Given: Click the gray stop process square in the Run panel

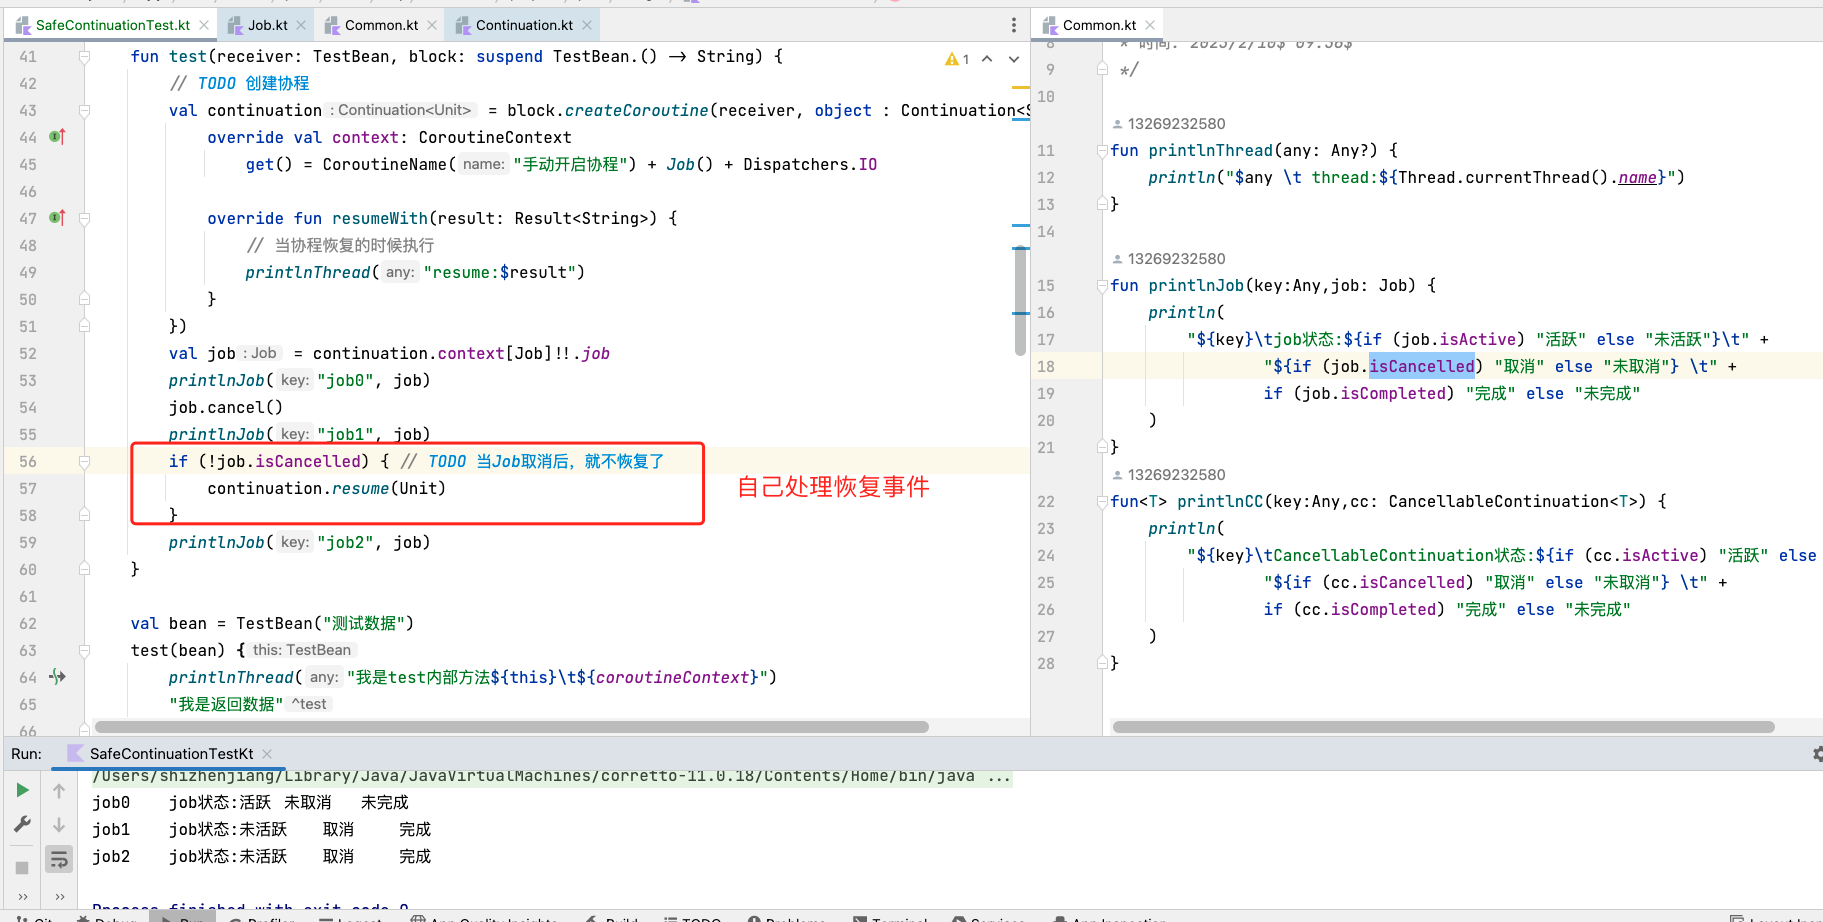Looking at the screenshot, I should point(22,867).
